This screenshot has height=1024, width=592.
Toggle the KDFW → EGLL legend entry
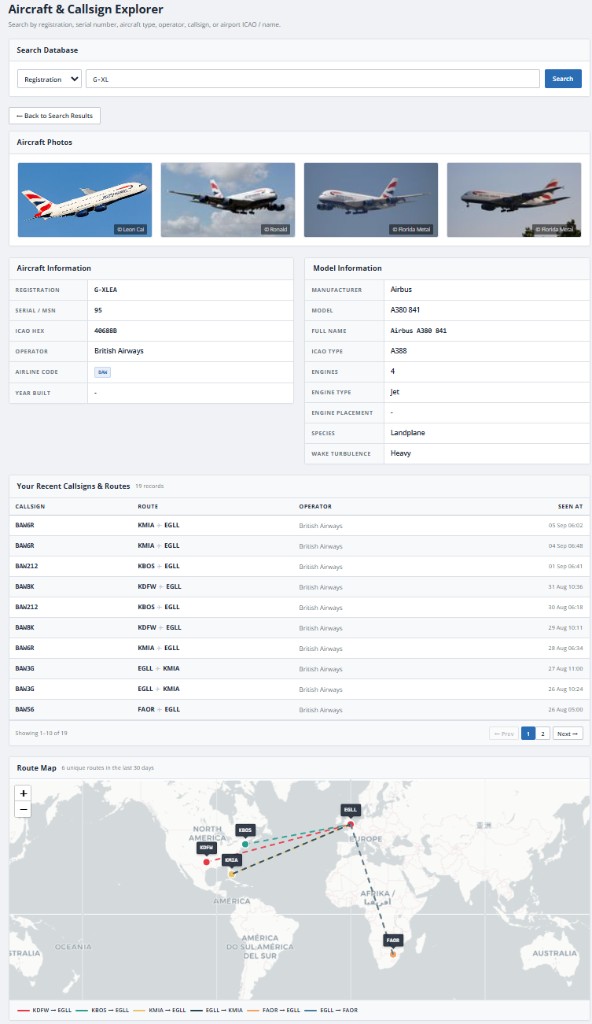44,1010
